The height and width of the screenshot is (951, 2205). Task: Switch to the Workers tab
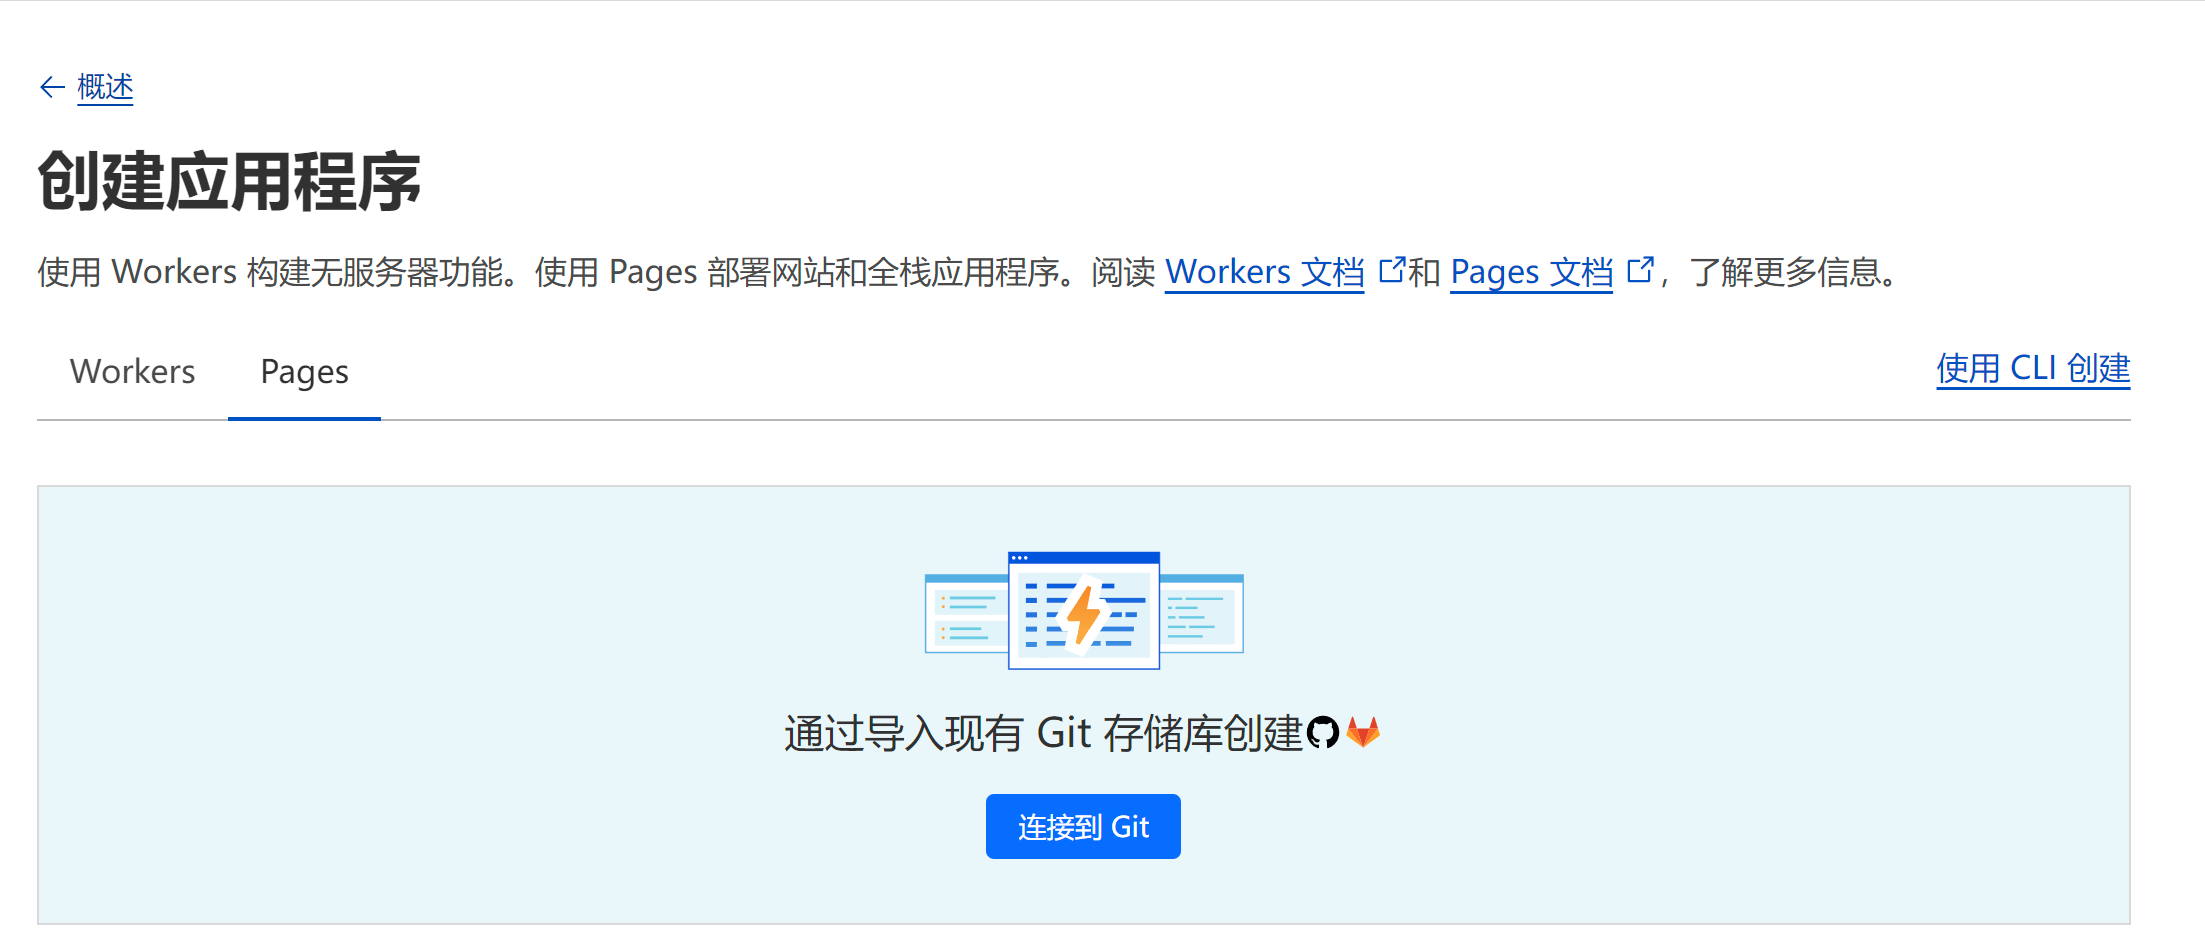[x=133, y=372]
